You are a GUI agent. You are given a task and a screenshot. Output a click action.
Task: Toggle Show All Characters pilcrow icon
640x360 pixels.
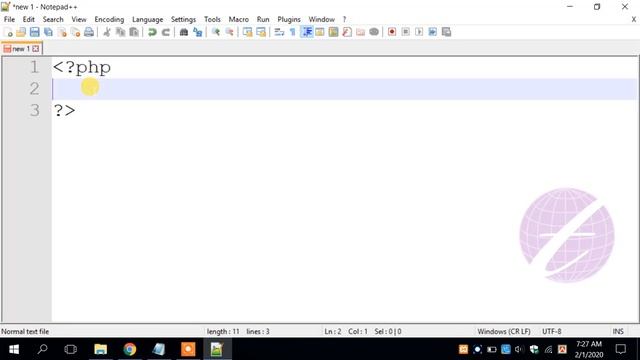(293, 32)
